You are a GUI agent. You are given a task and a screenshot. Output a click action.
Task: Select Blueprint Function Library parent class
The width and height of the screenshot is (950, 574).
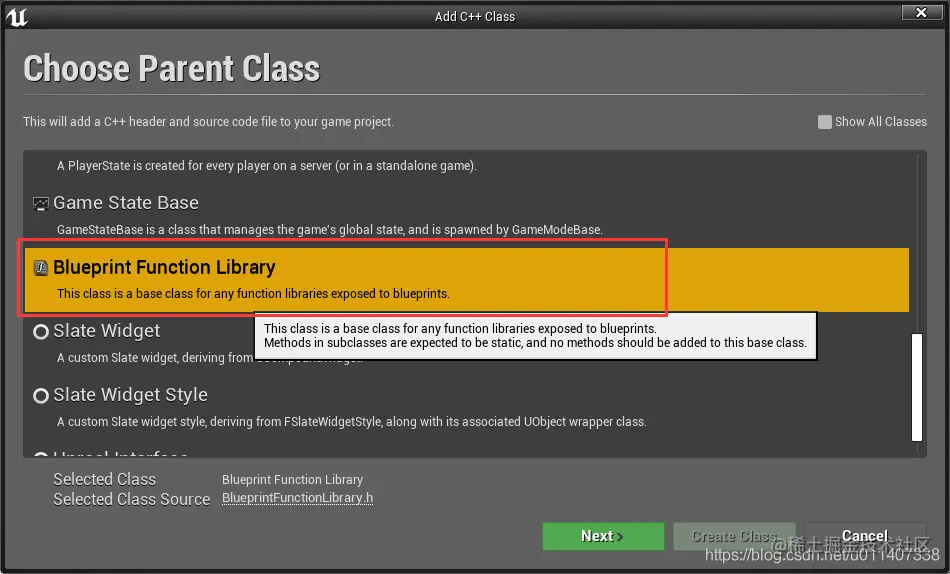(x=466, y=279)
